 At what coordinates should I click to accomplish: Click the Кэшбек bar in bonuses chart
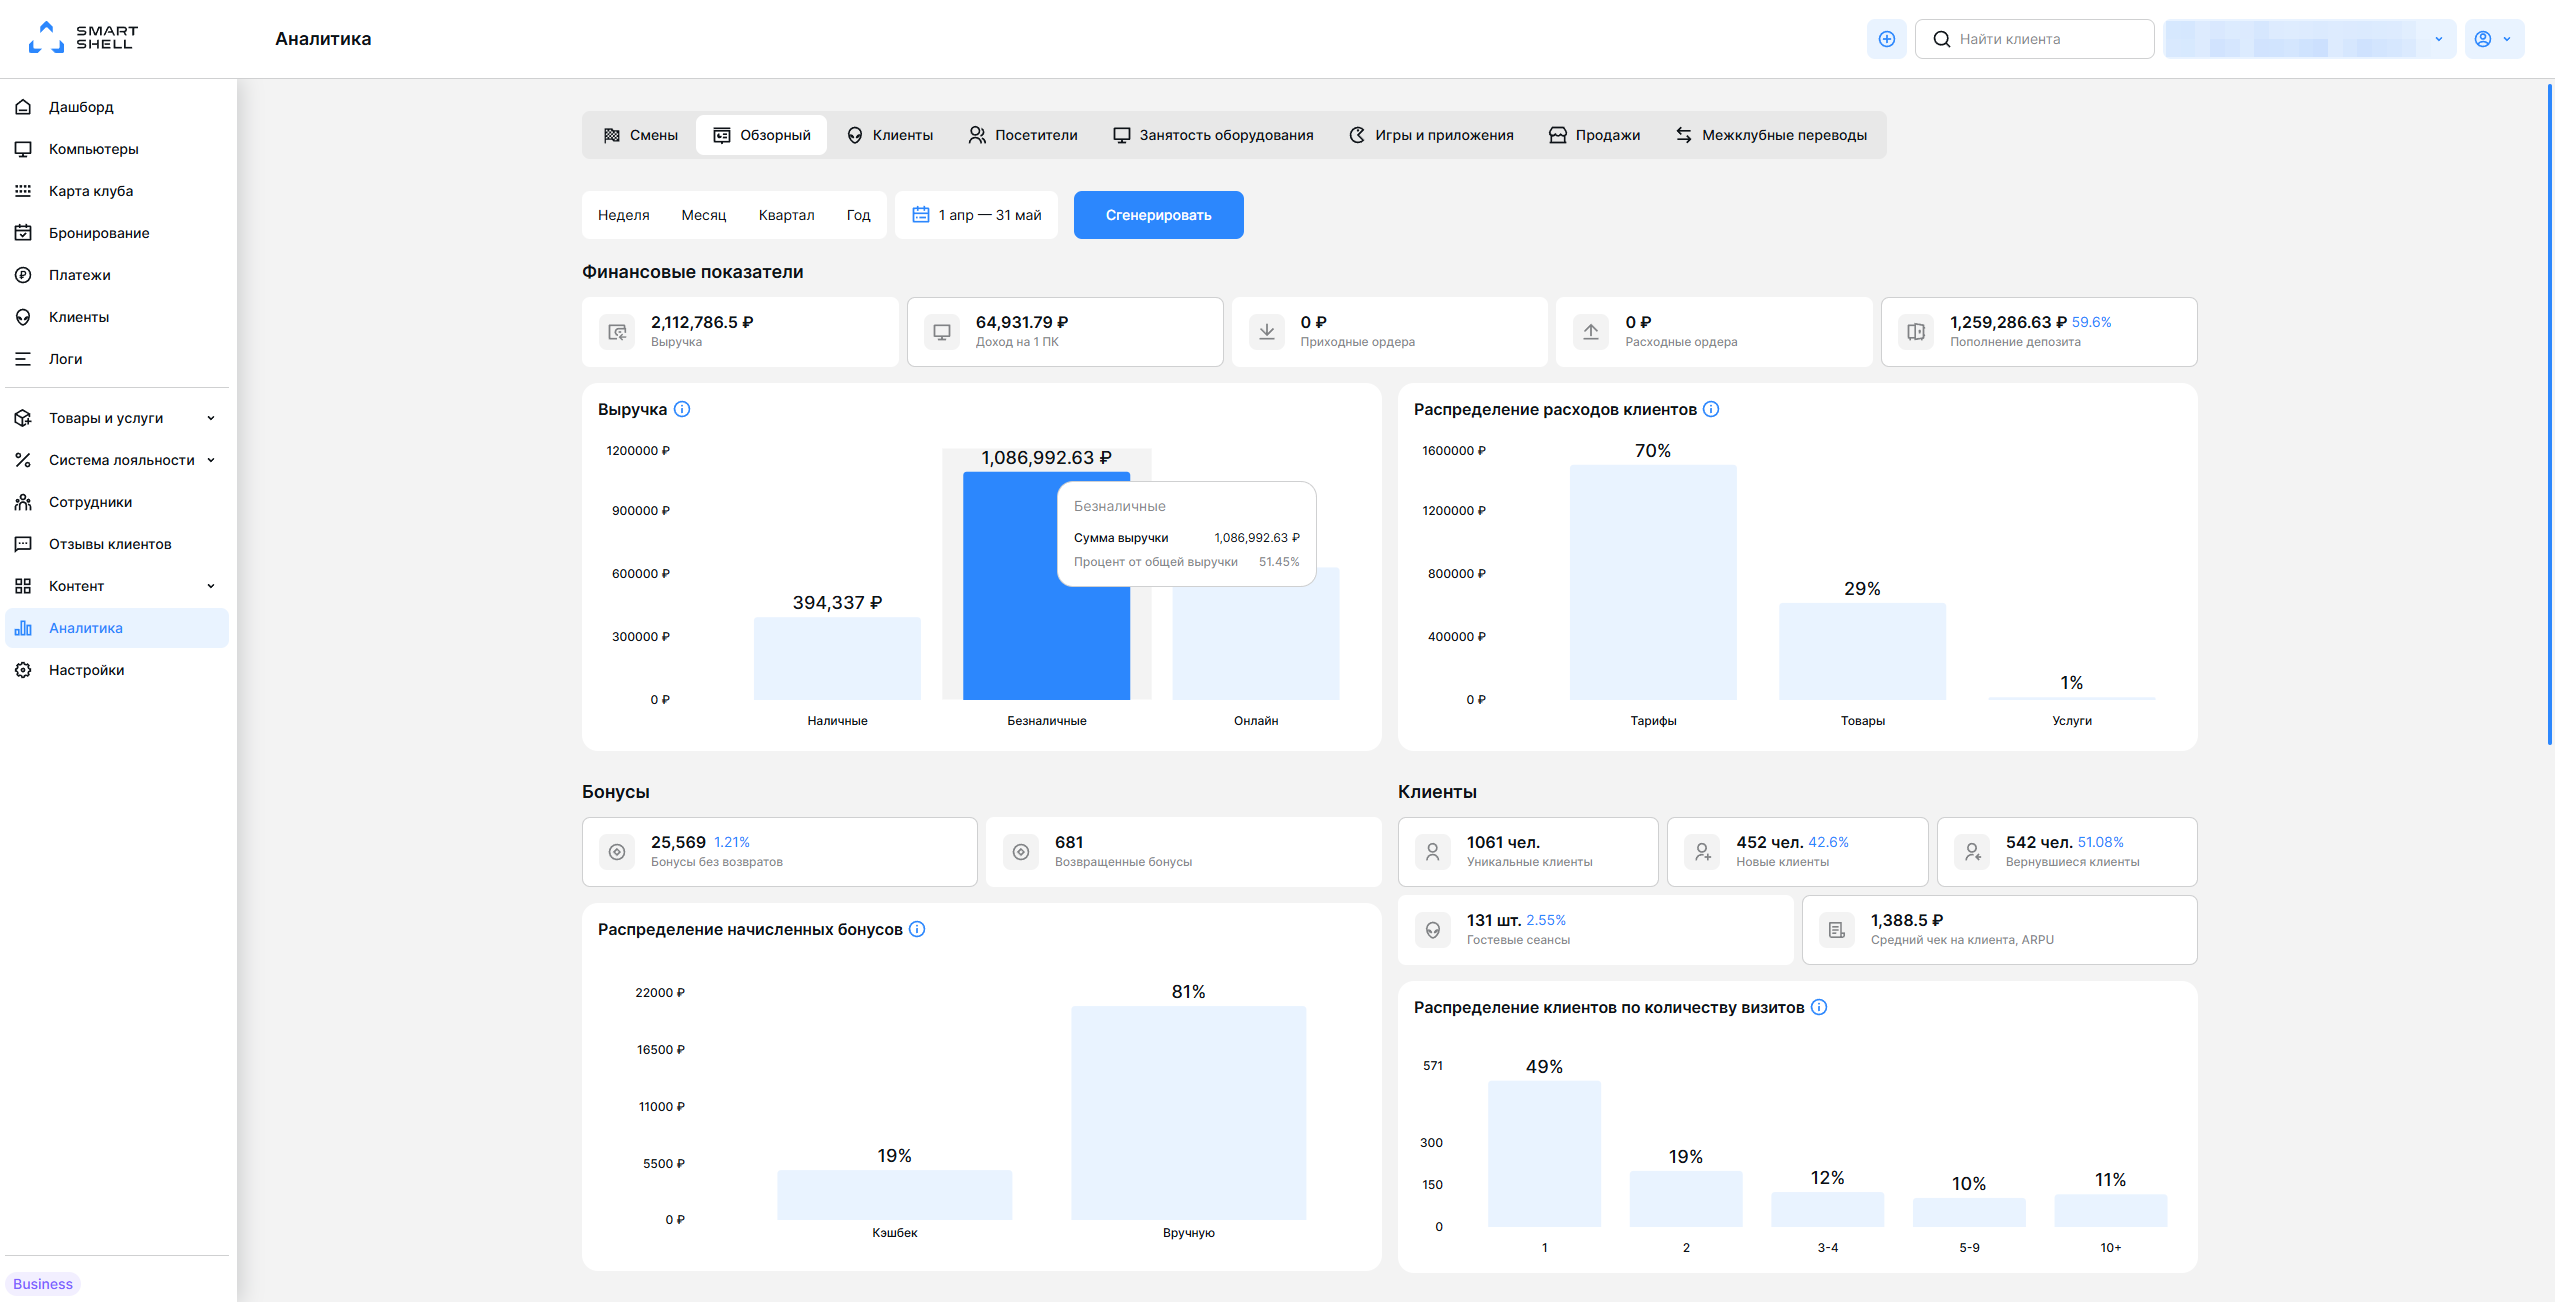tap(894, 1195)
